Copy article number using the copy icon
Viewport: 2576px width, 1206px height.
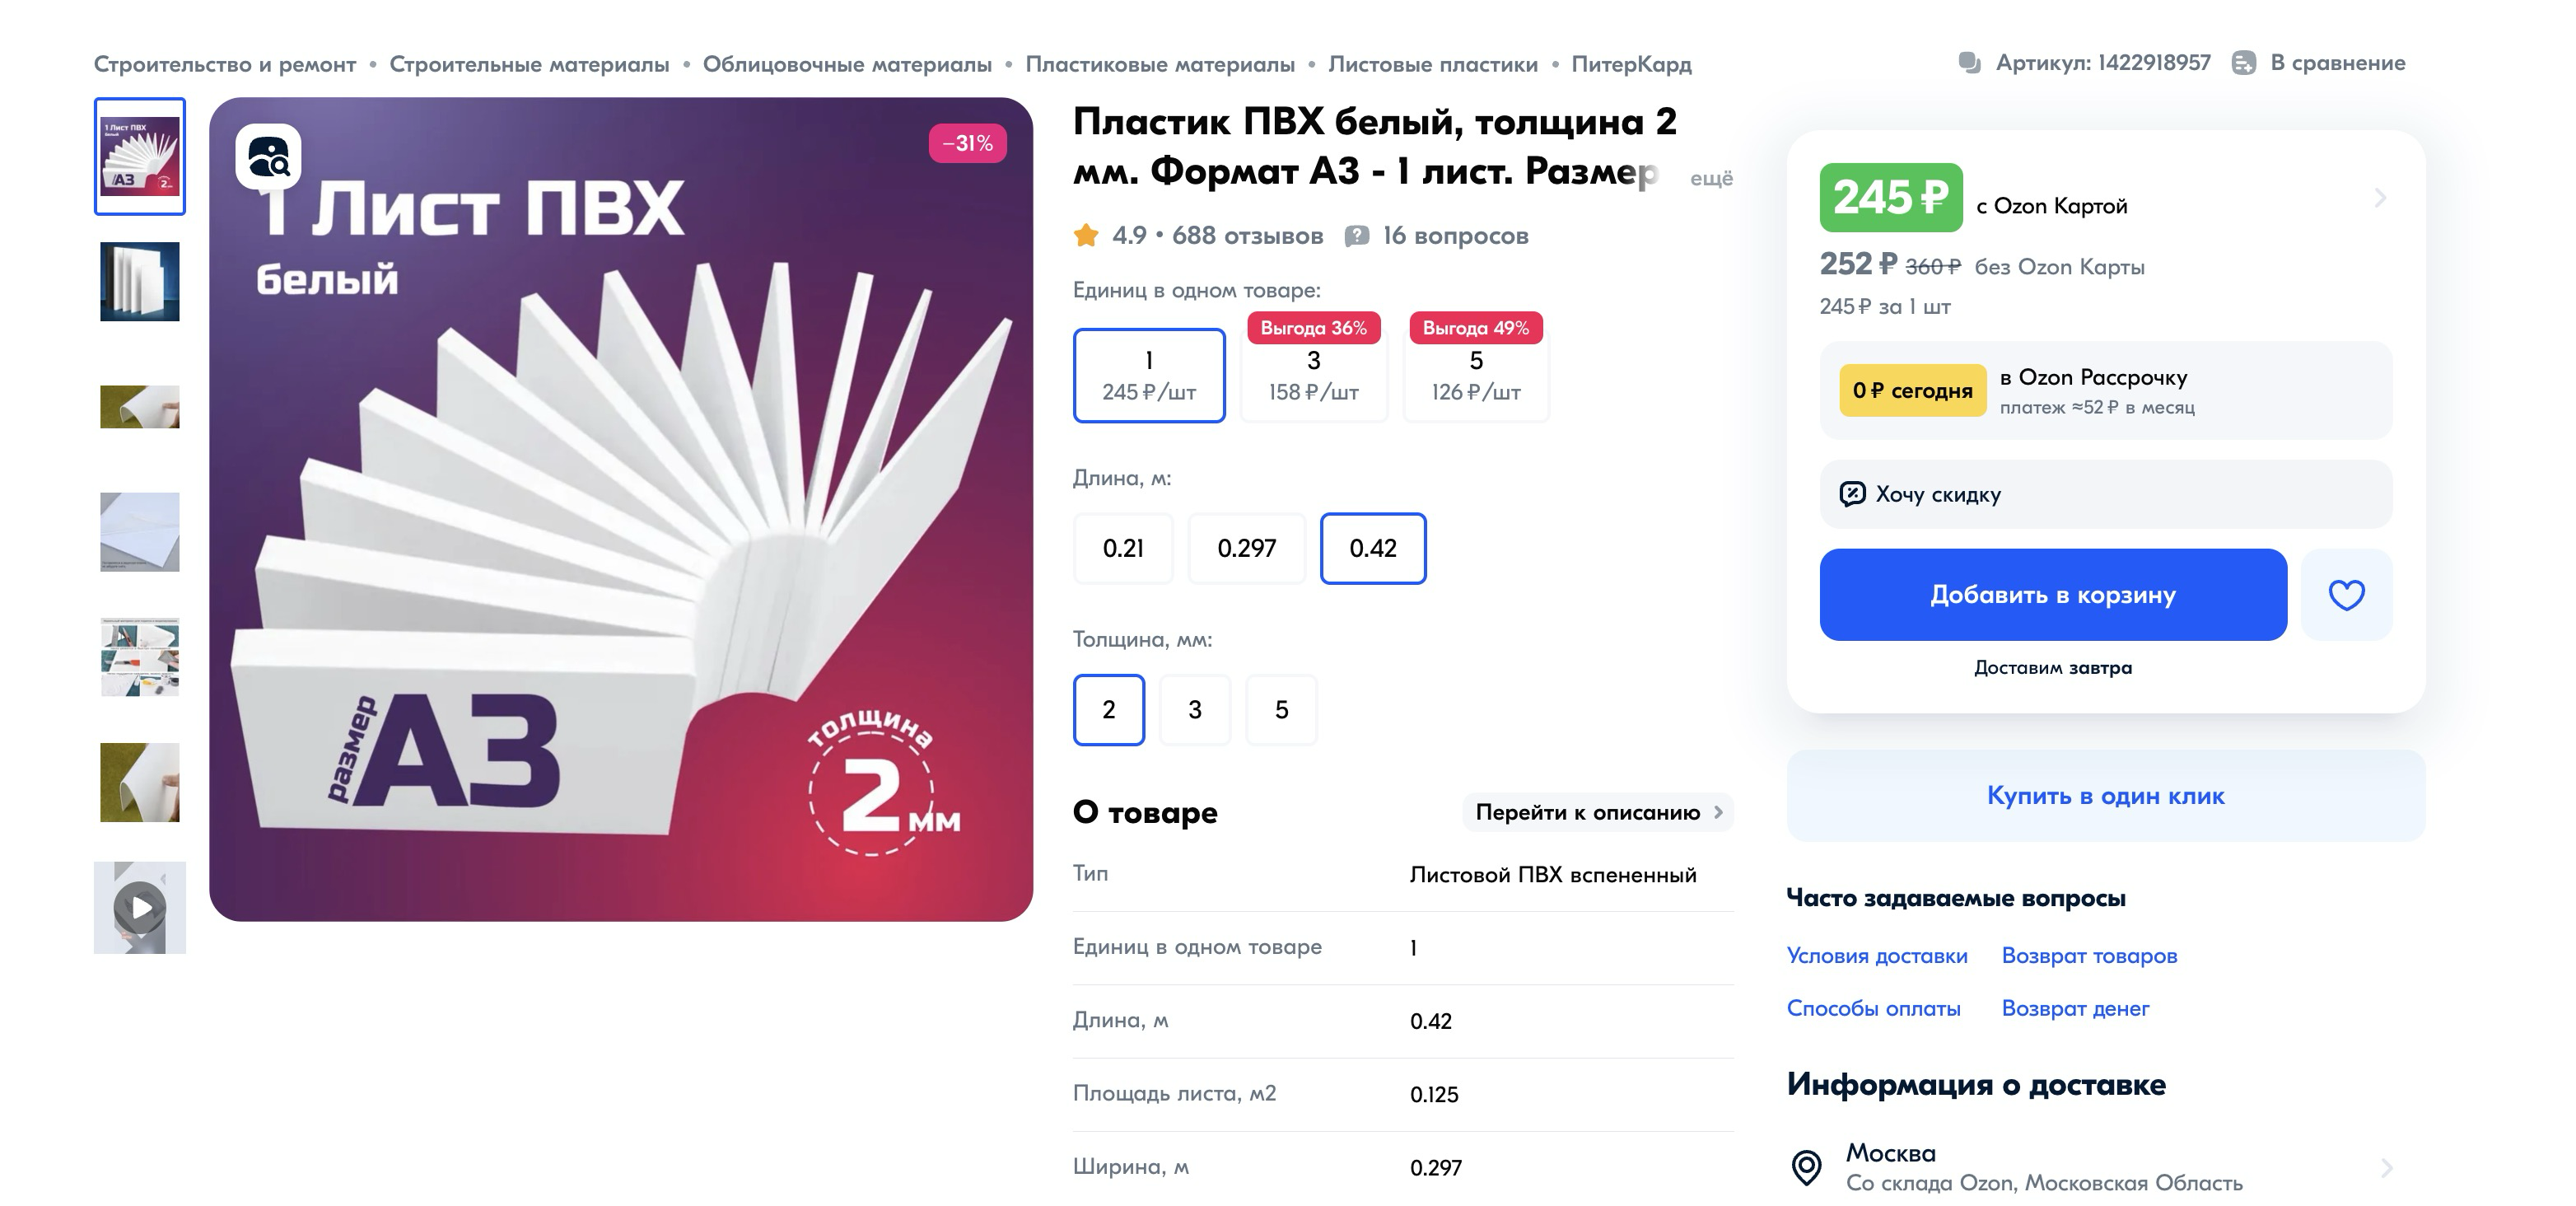click(x=1969, y=62)
